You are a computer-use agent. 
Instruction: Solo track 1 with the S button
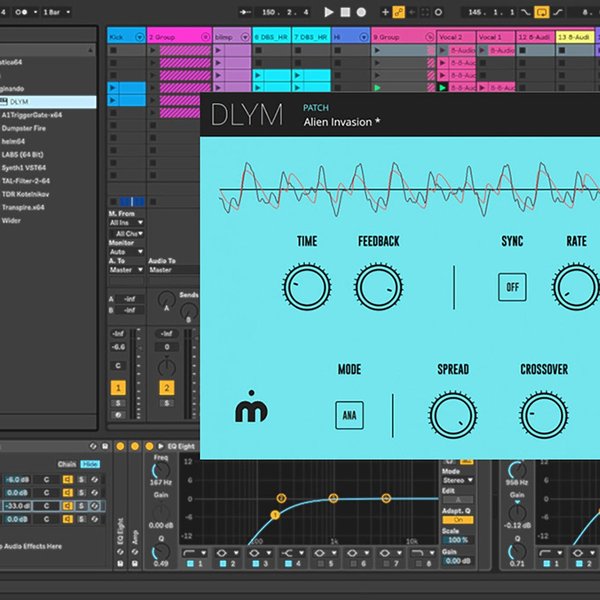[118, 402]
